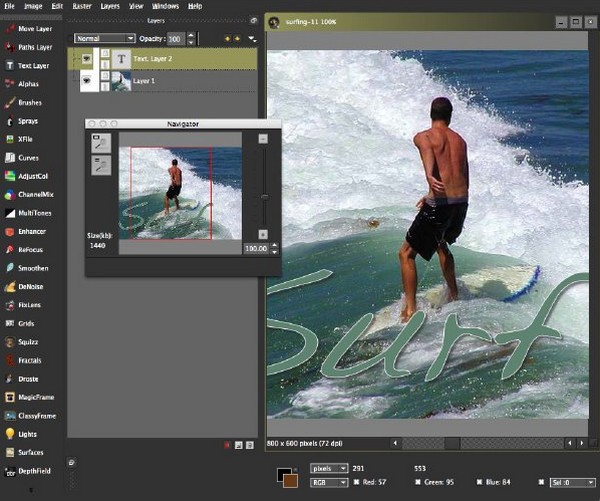Image resolution: width=600 pixels, height=501 pixels.
Task: Open the Curves adjustment tool
Action: (28, 157)
